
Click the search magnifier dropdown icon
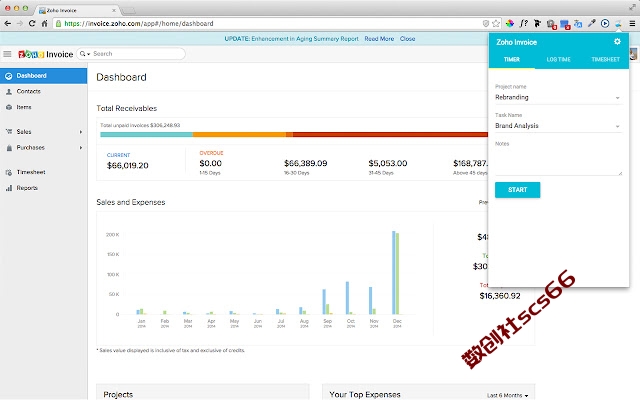point(85,54)
